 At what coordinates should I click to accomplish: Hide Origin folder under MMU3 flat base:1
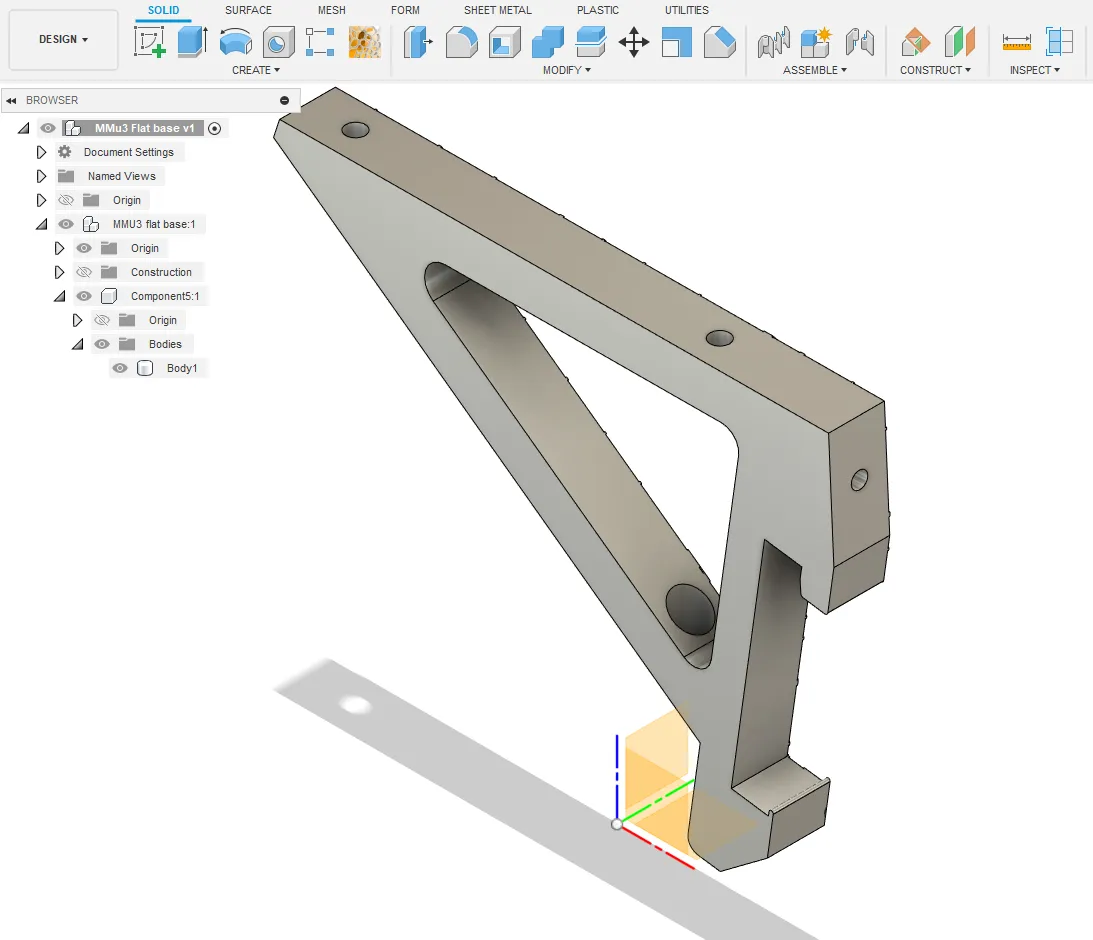(x=84, y=248)
